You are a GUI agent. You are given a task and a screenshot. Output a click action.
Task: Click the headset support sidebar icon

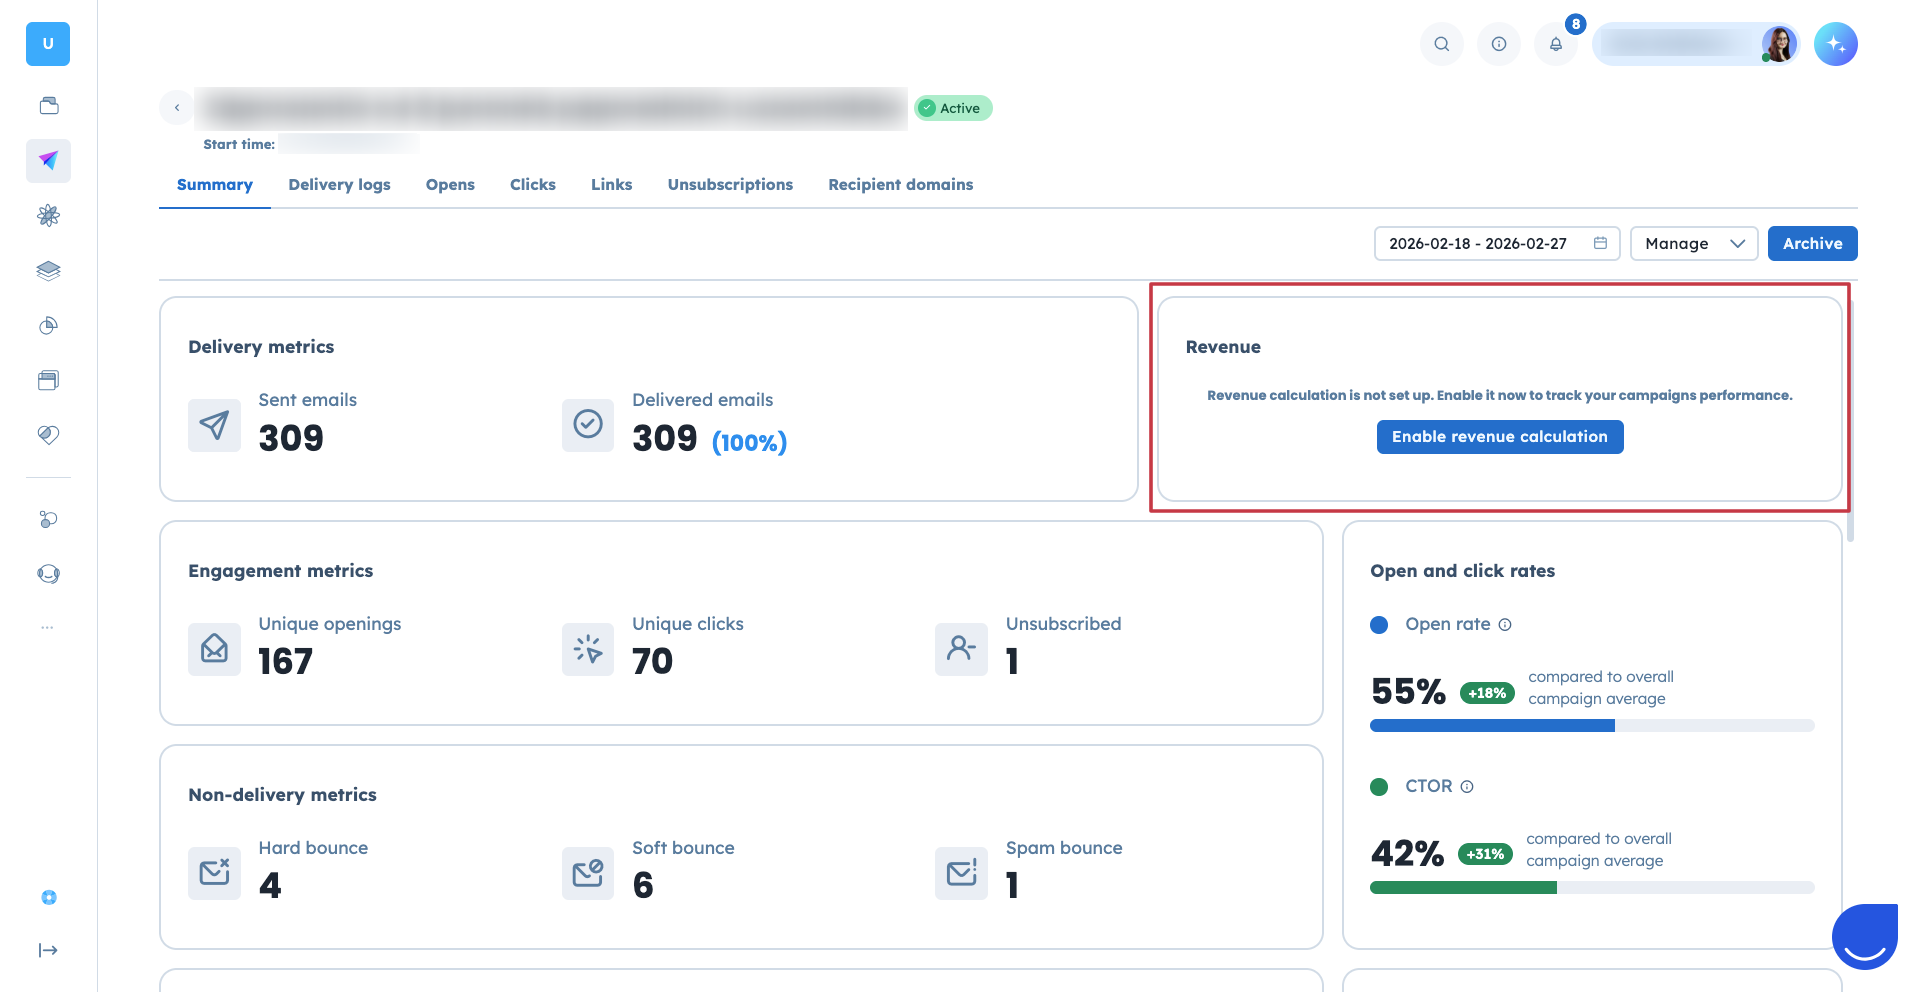click(x=48, y=574)
